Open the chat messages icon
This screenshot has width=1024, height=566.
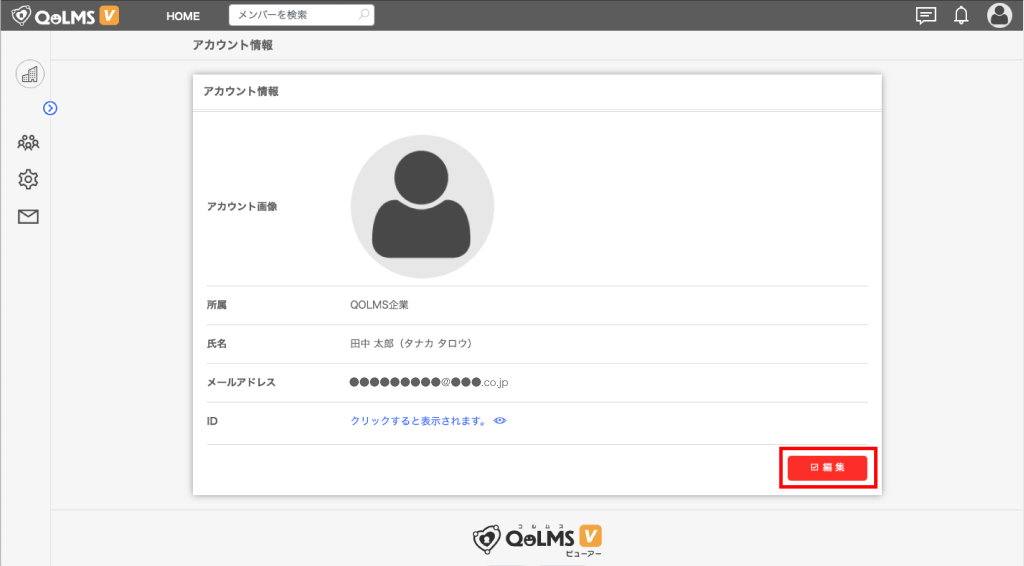pos(926,15)
